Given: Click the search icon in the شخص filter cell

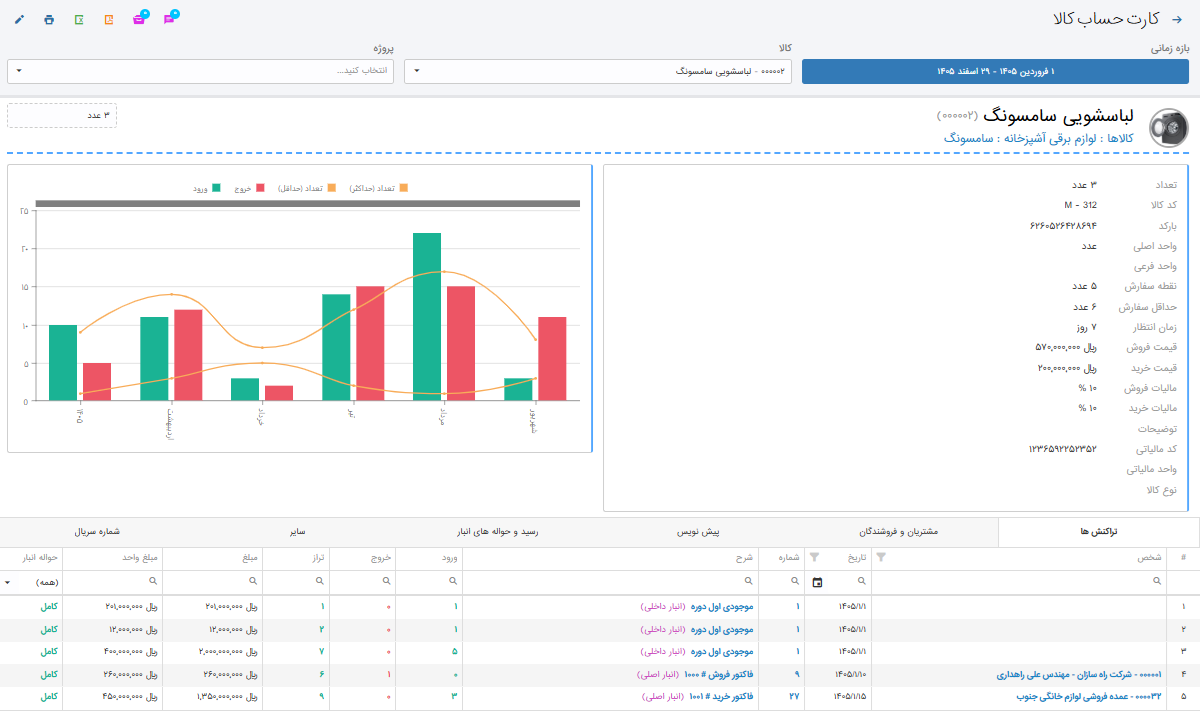Looking at the screenshot, I should (1158, 581).
